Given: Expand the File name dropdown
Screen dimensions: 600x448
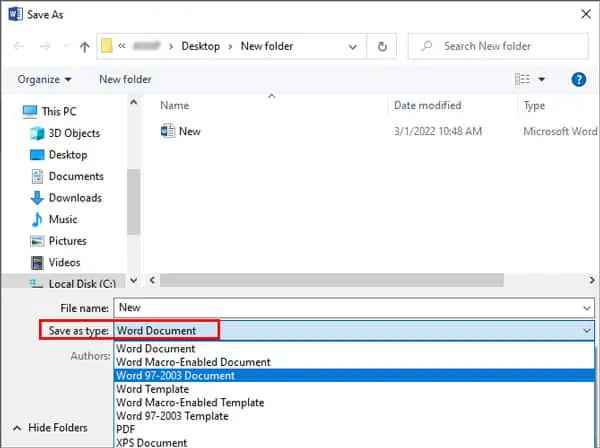Looking at the screenshot, I should 586,308.
